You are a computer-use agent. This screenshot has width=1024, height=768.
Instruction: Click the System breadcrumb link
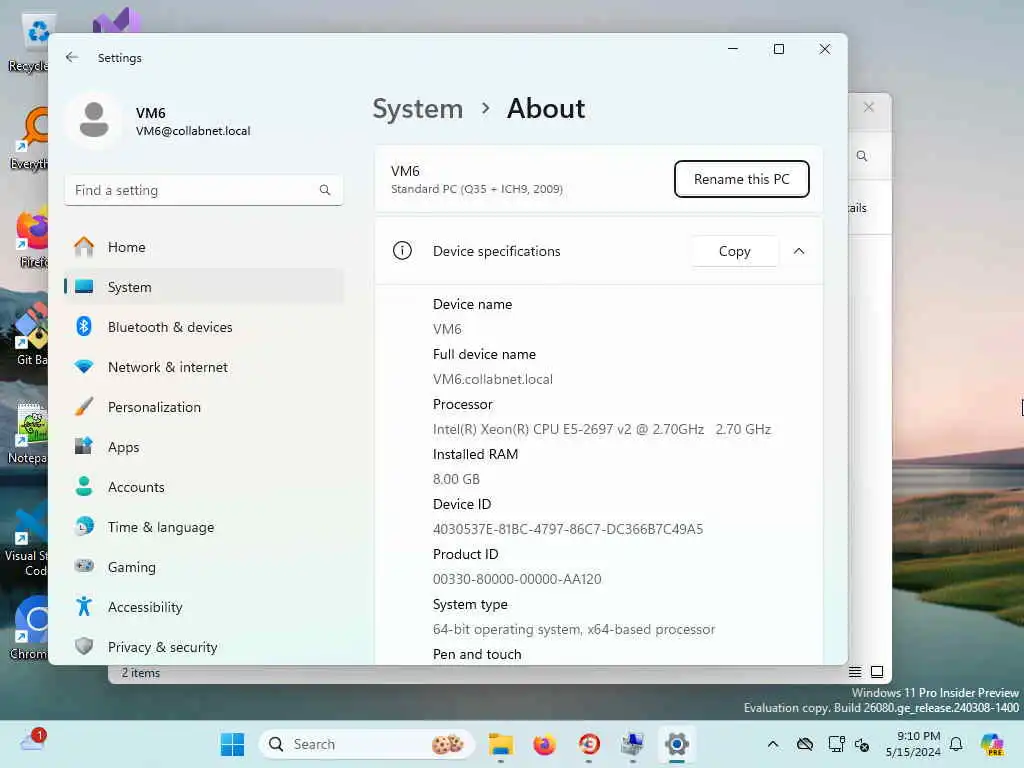[x=417, y=109]
